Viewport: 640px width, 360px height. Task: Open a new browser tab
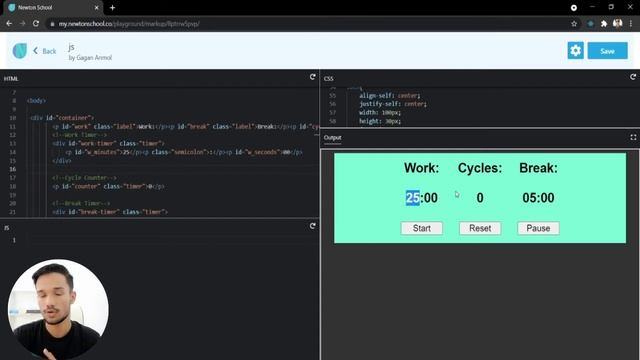click(x=112, y=7)
